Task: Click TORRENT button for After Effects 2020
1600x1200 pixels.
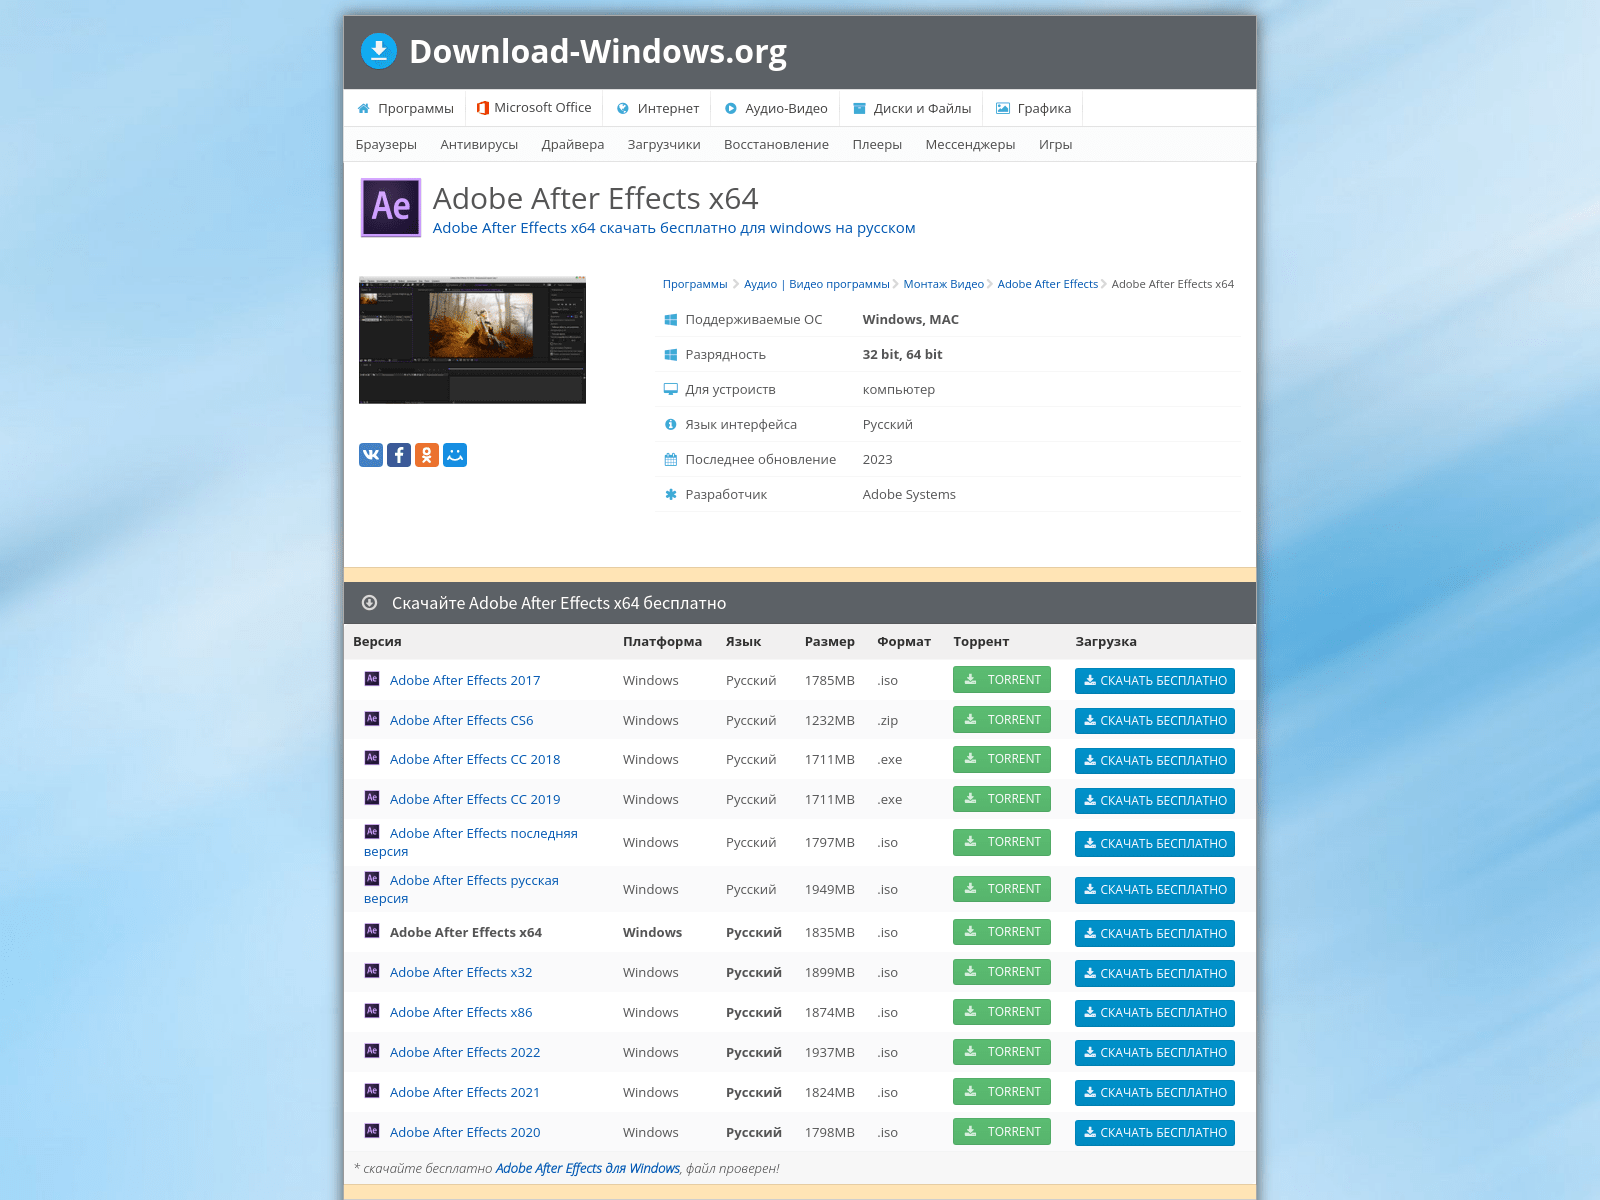Action: pos(1001,1132)
